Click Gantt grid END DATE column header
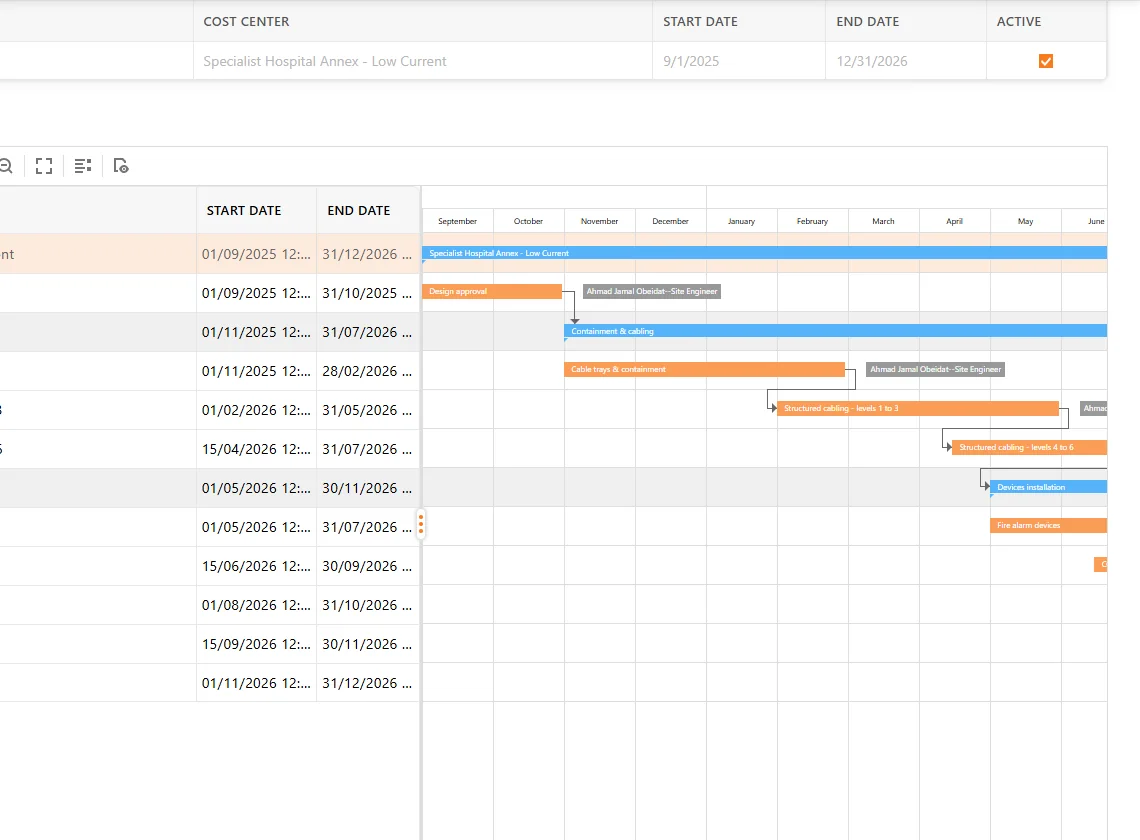The width and height of the screenshot is (1140, 840). tap(368, 210)
